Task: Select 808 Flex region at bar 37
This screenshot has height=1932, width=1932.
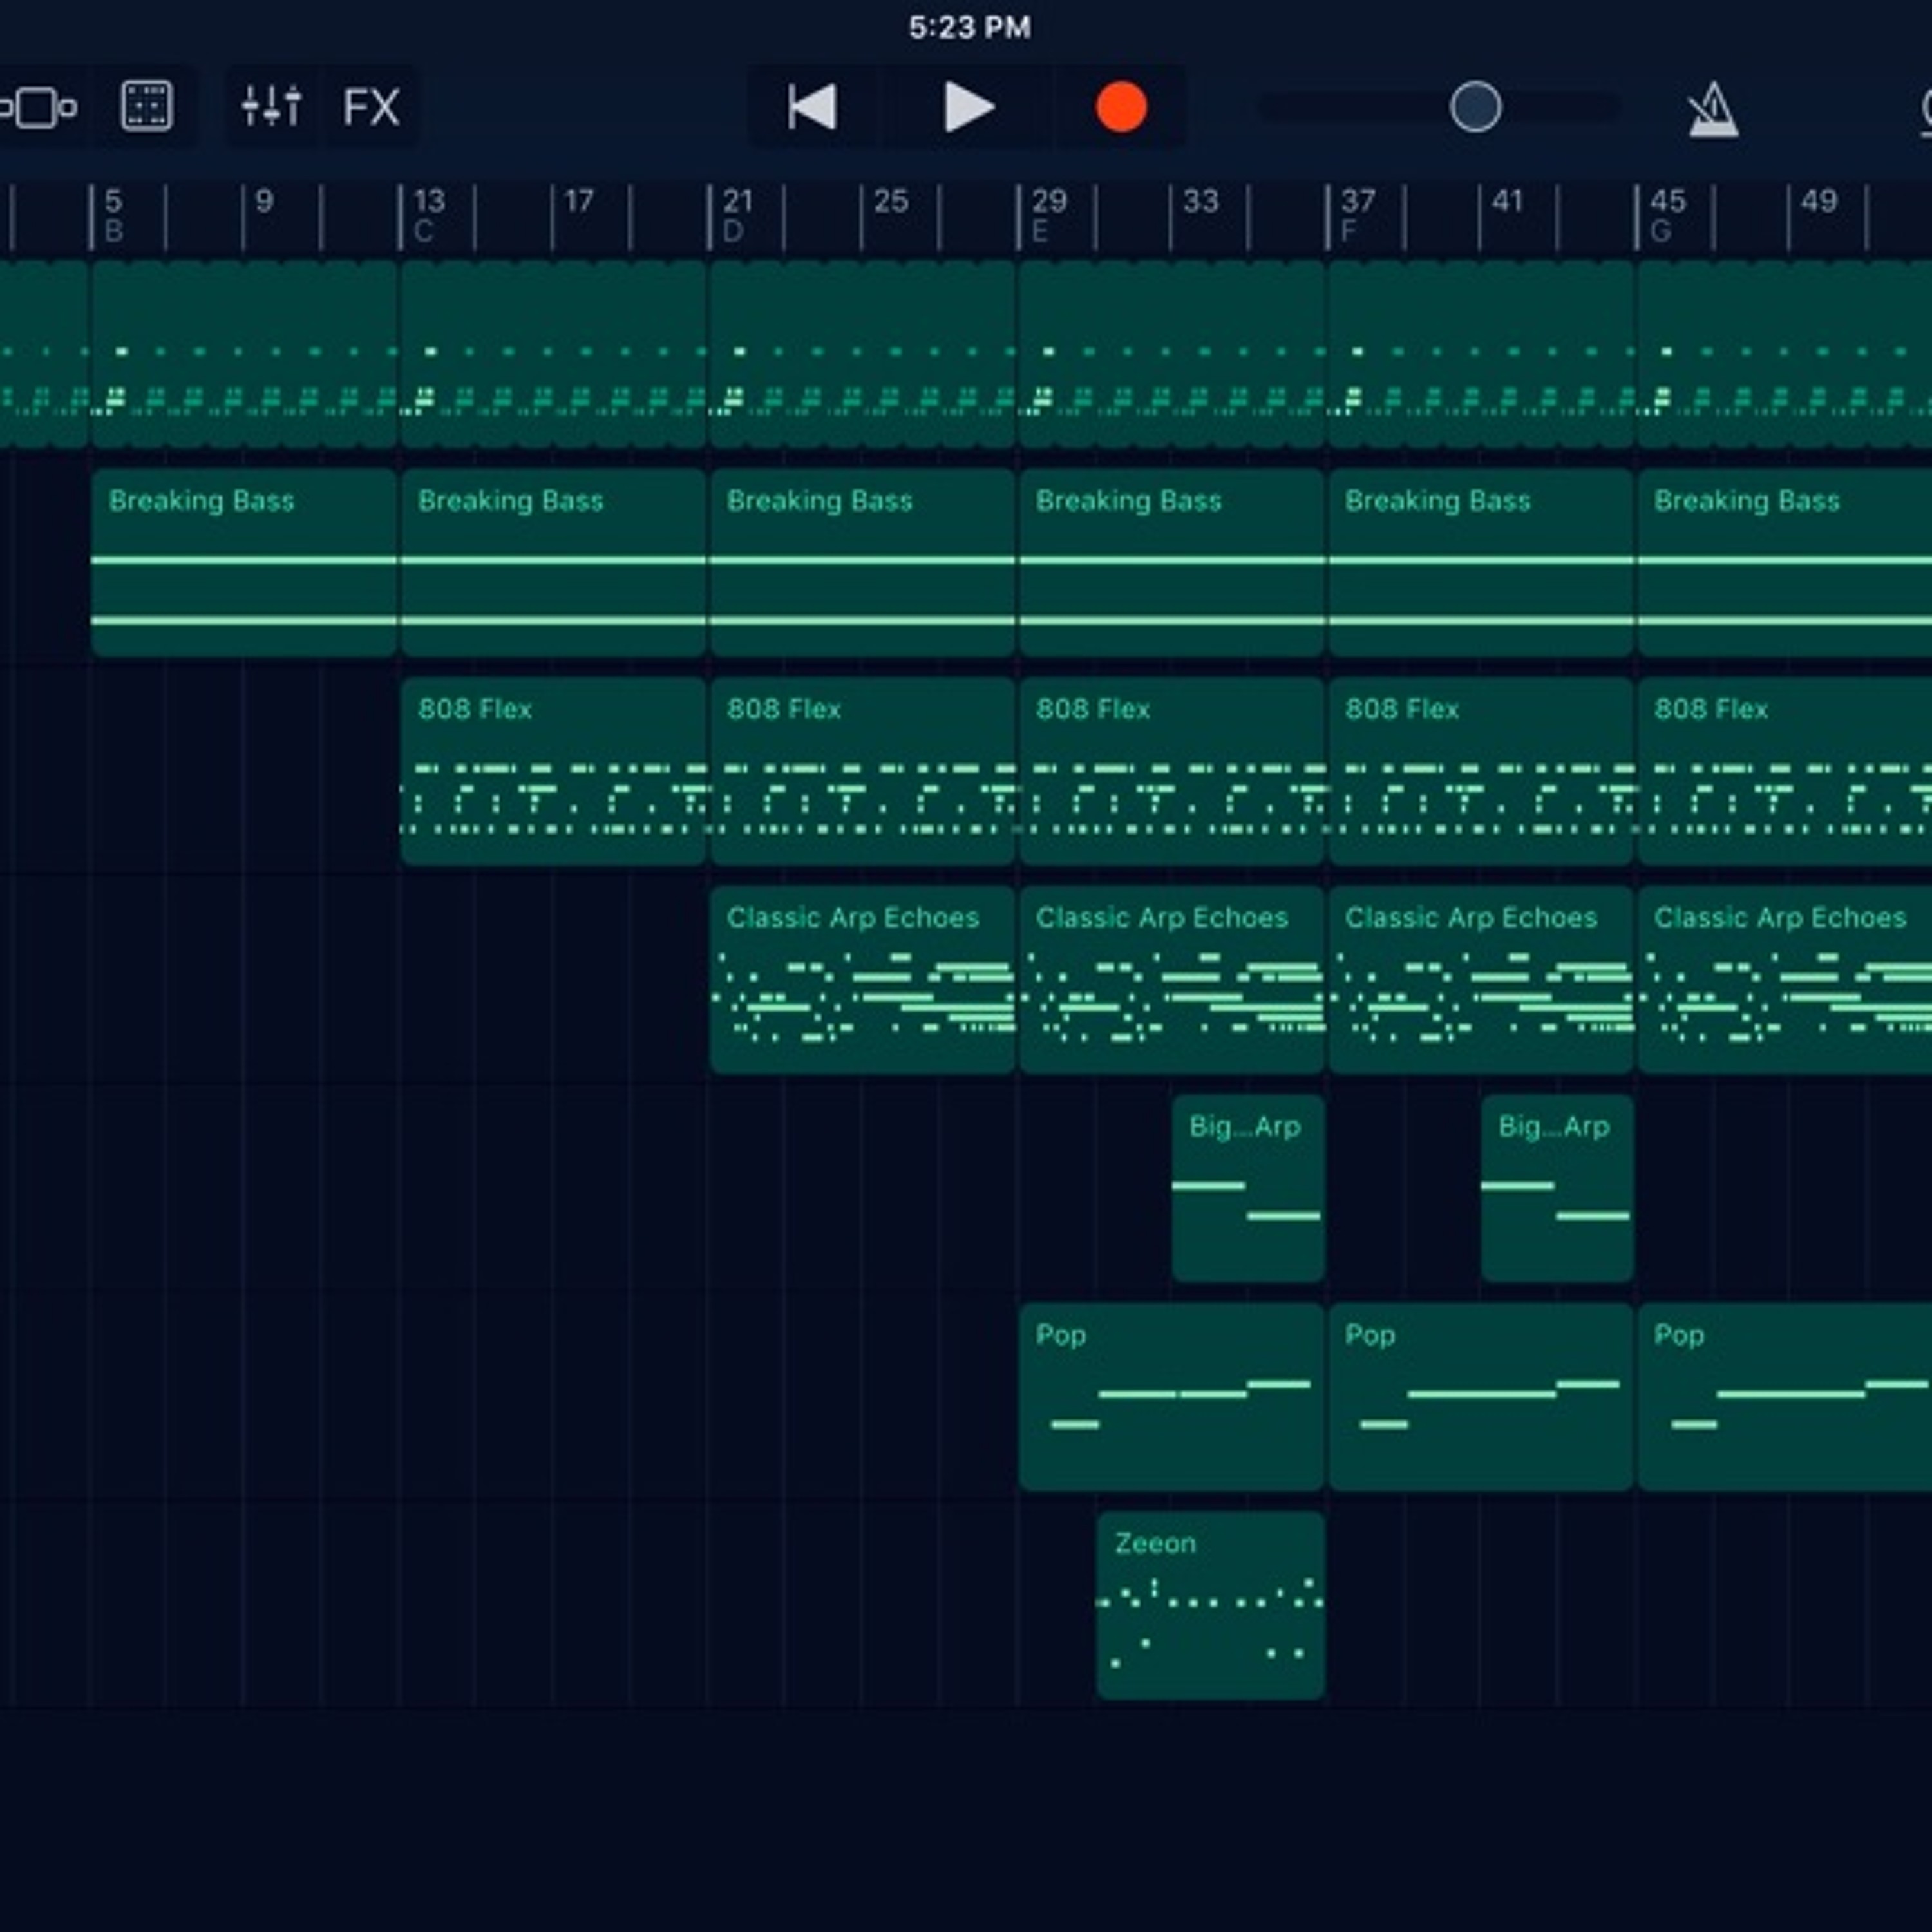Action: click(1481, 771)
